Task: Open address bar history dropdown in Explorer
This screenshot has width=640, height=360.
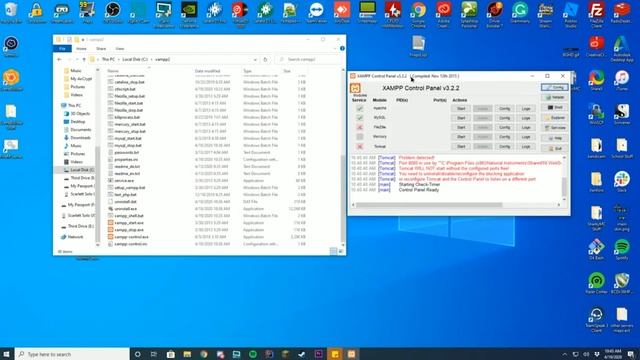Action: (255, 60)
